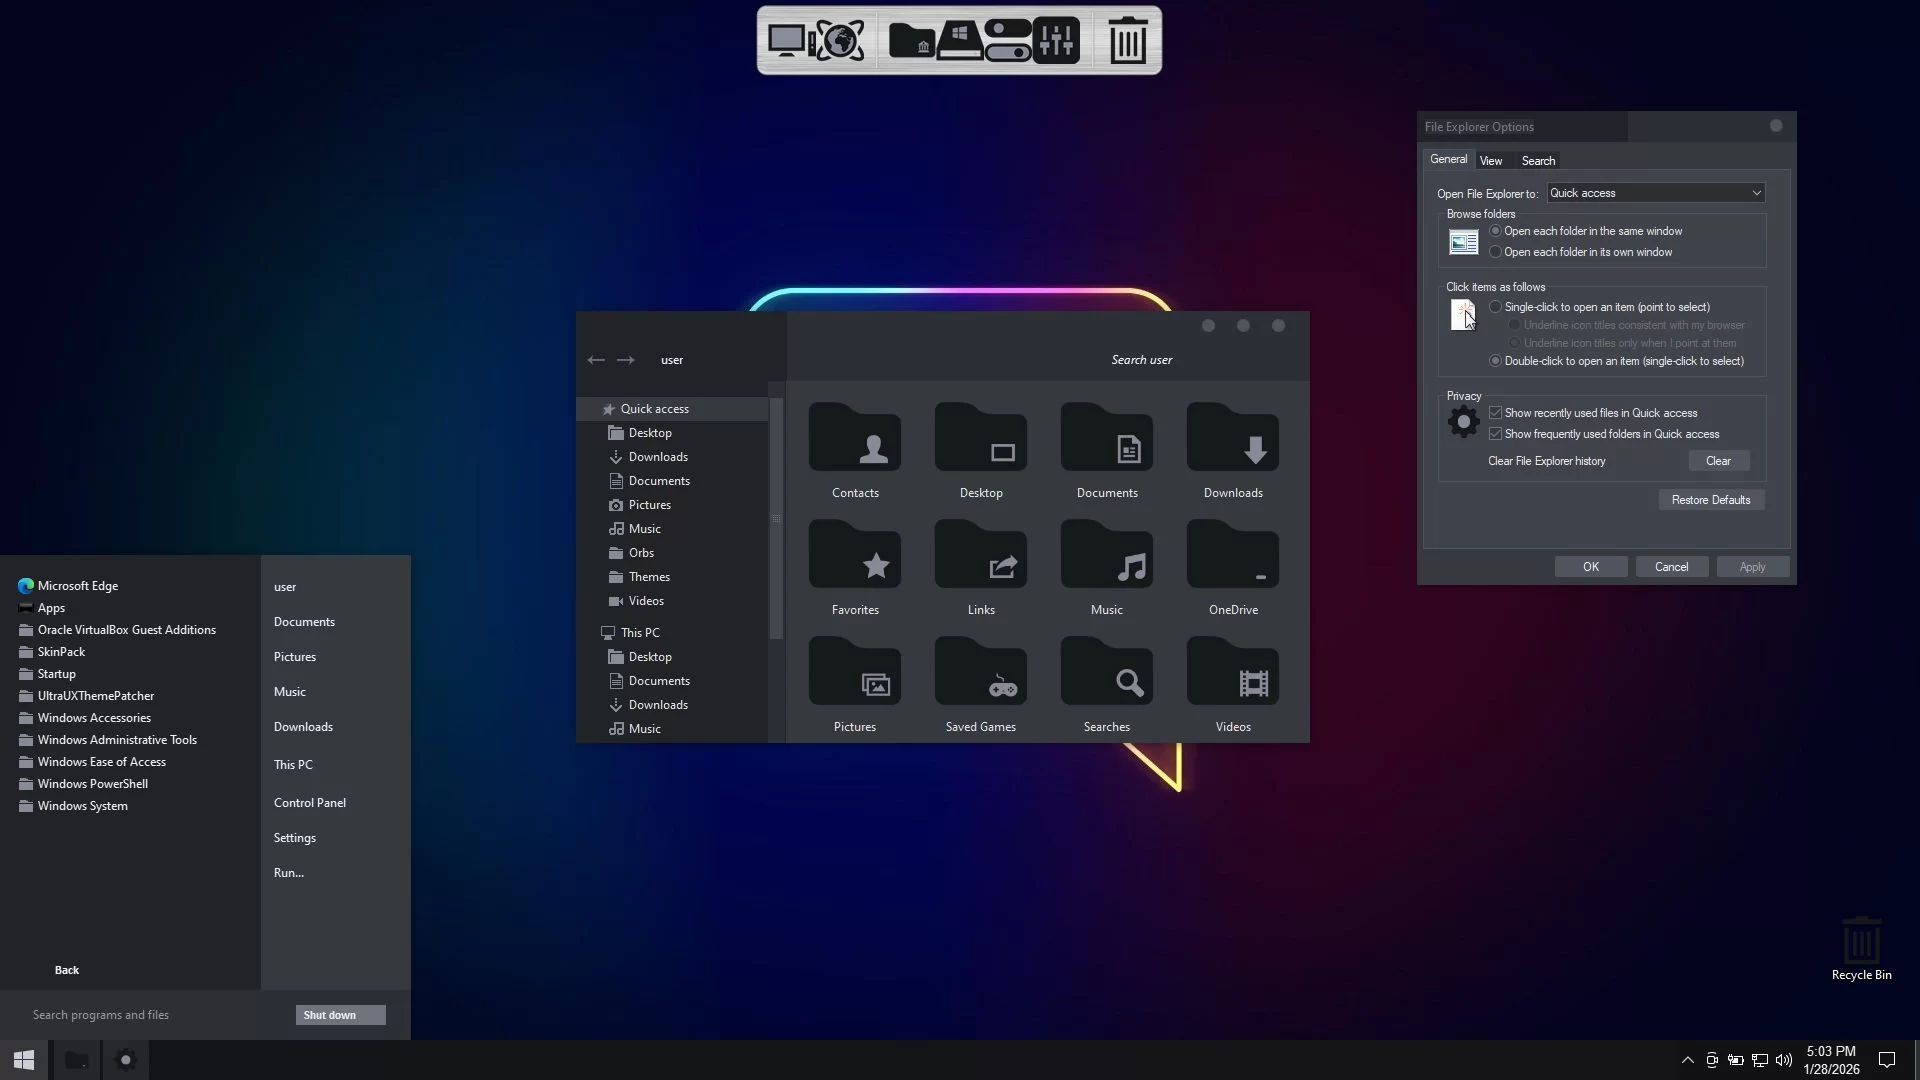The width and height of the screenshot is (1920, 1080).
Task: Switch to the Search tab in options
Action: click(x=1538, y=161)
